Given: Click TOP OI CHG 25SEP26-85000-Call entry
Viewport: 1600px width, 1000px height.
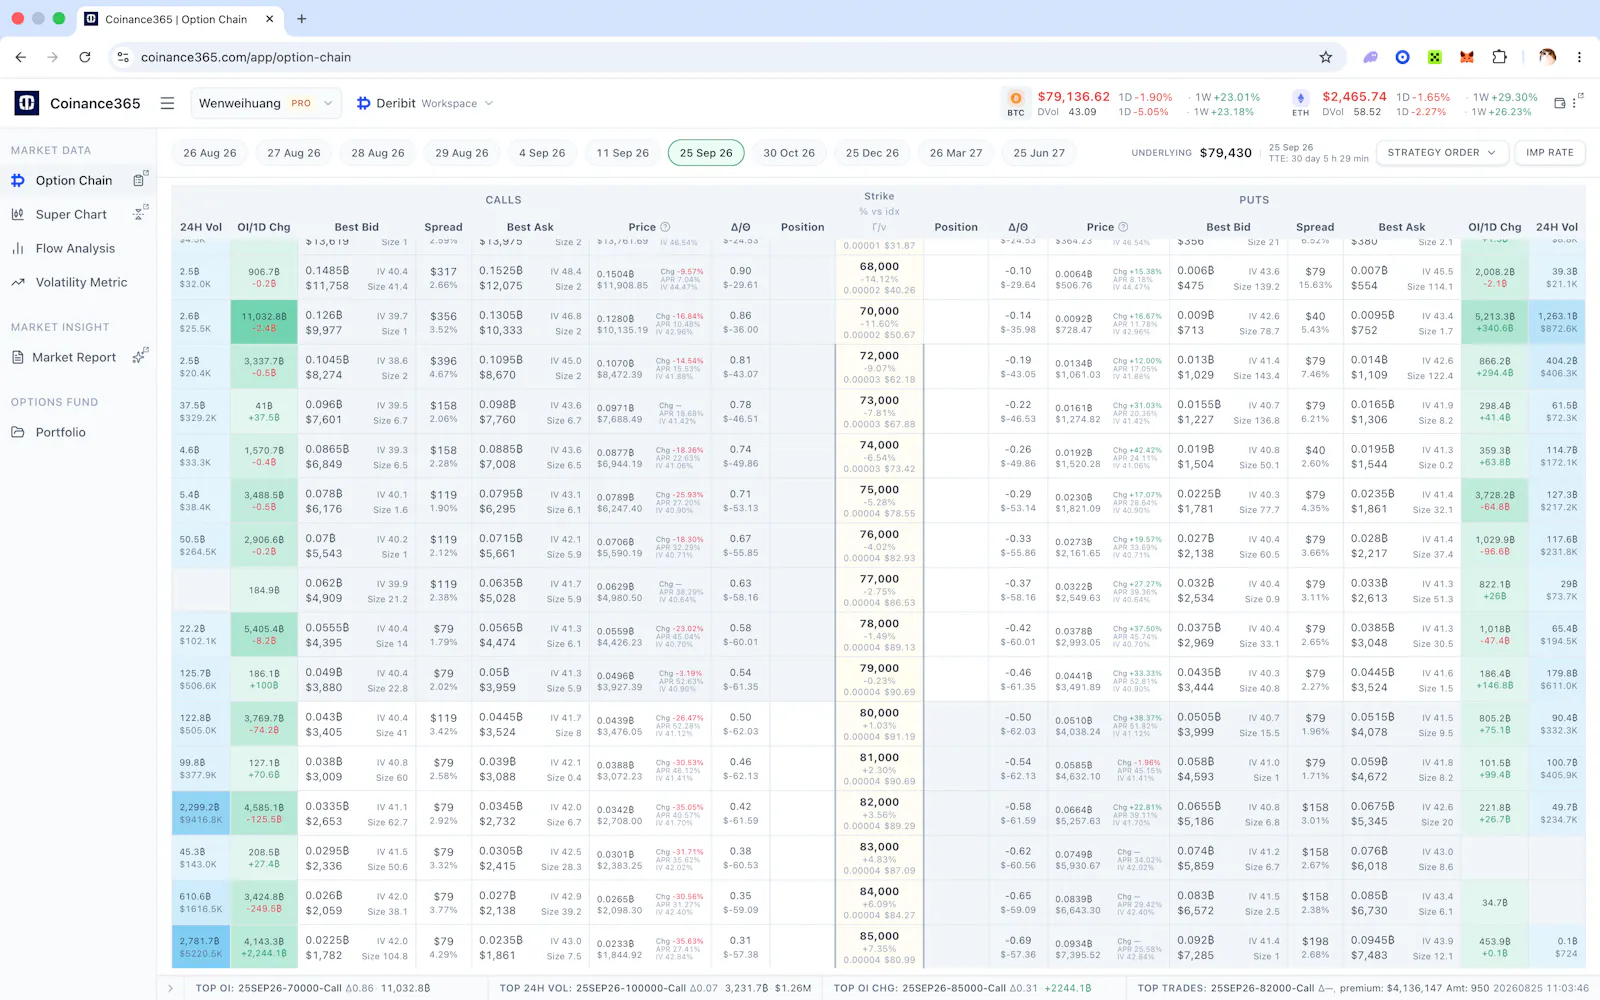Looking at the screenshot, I should point(962,988).
